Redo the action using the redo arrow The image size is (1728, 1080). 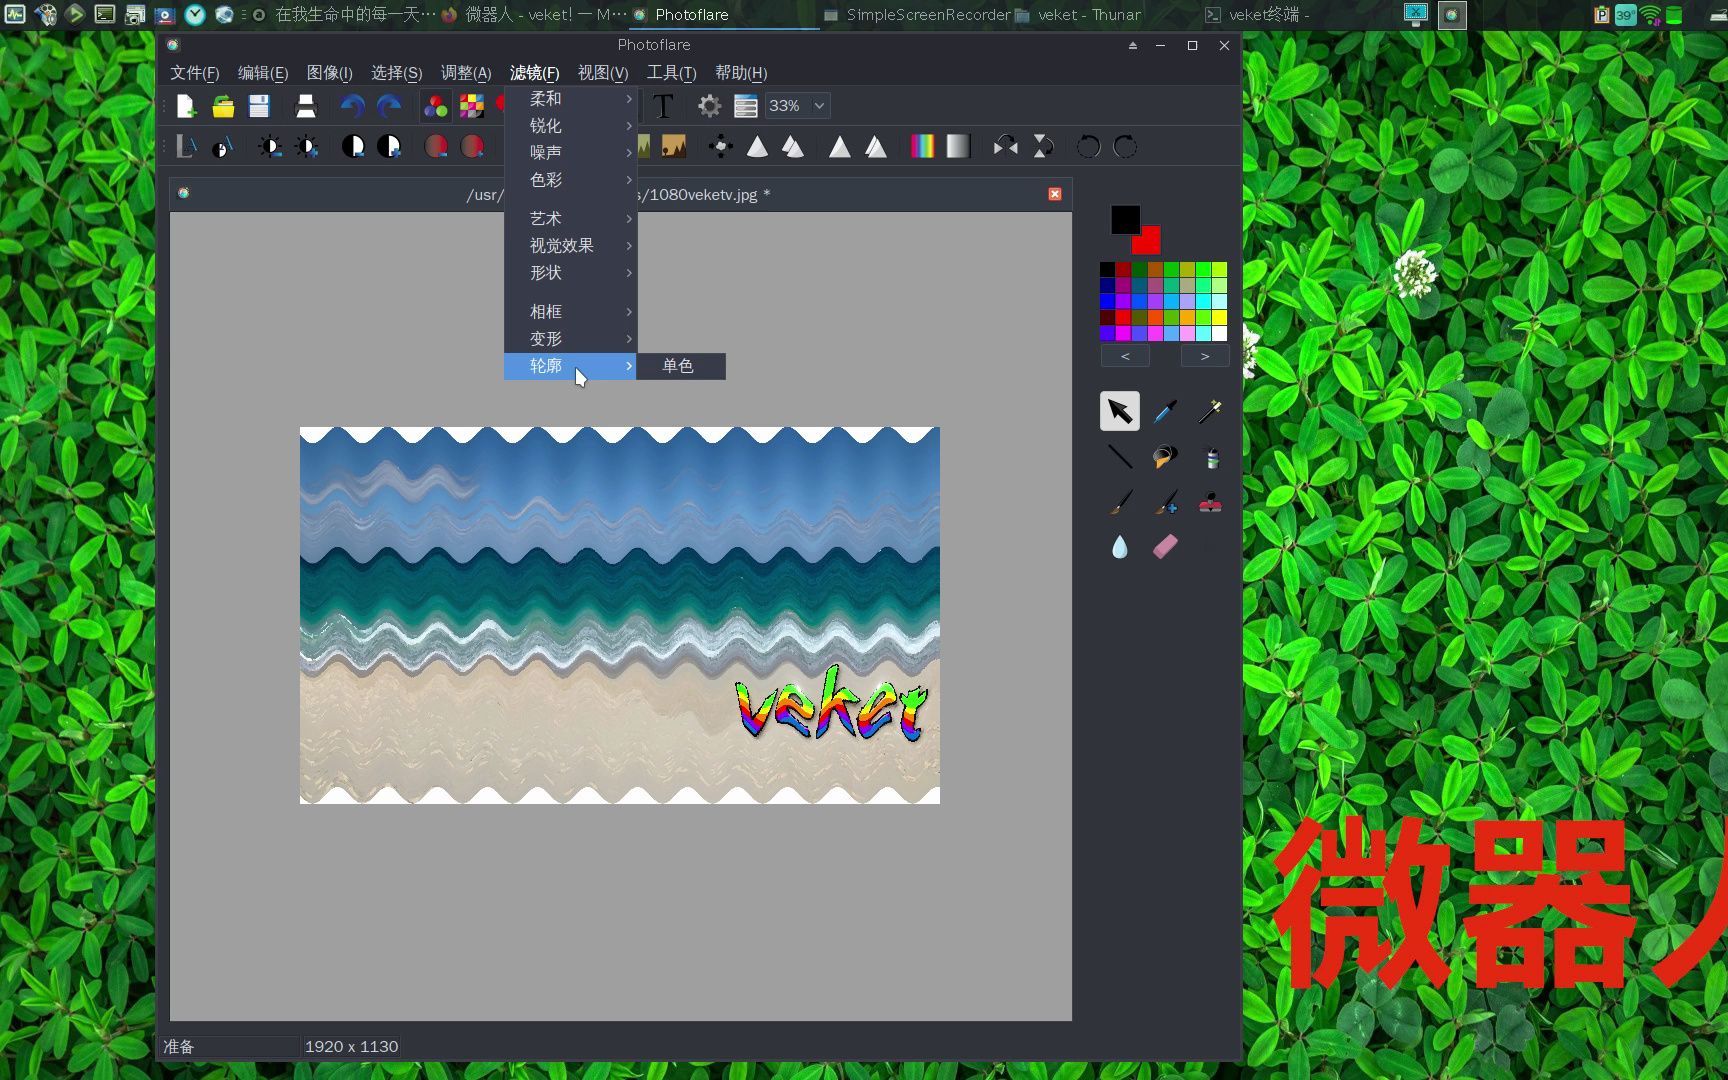pos(389,106)
